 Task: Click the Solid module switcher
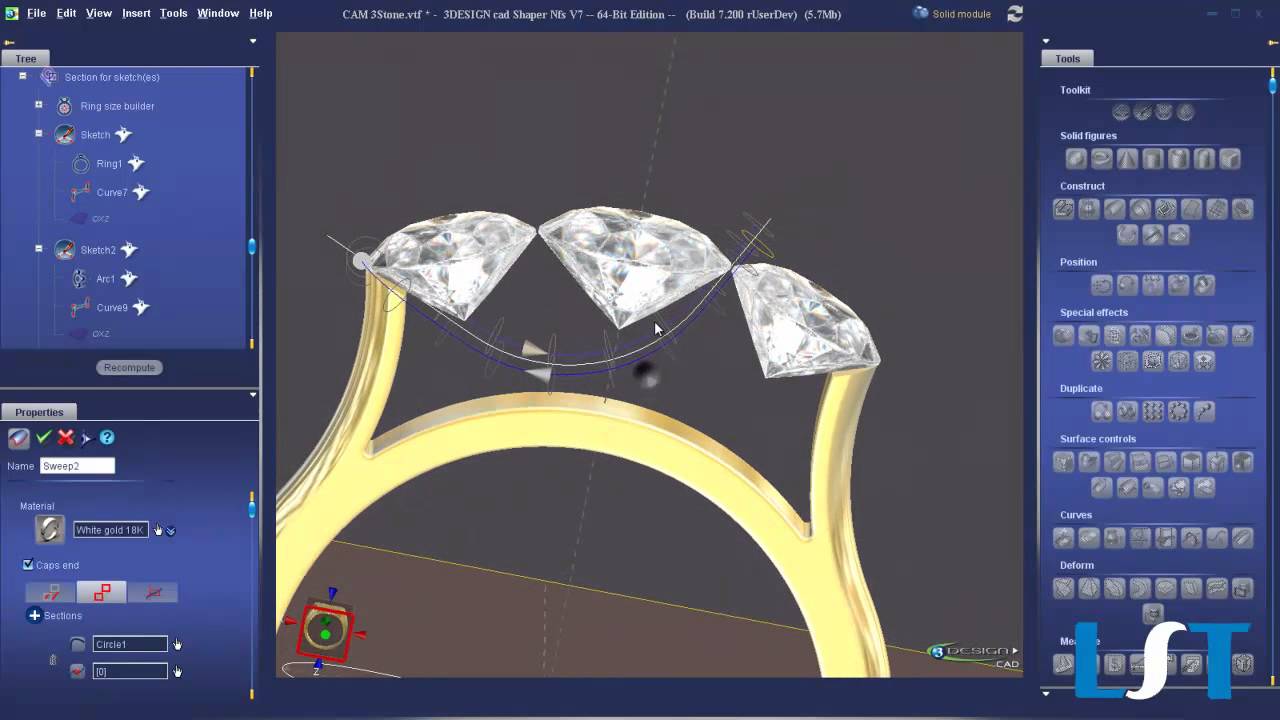click(952, 14)
